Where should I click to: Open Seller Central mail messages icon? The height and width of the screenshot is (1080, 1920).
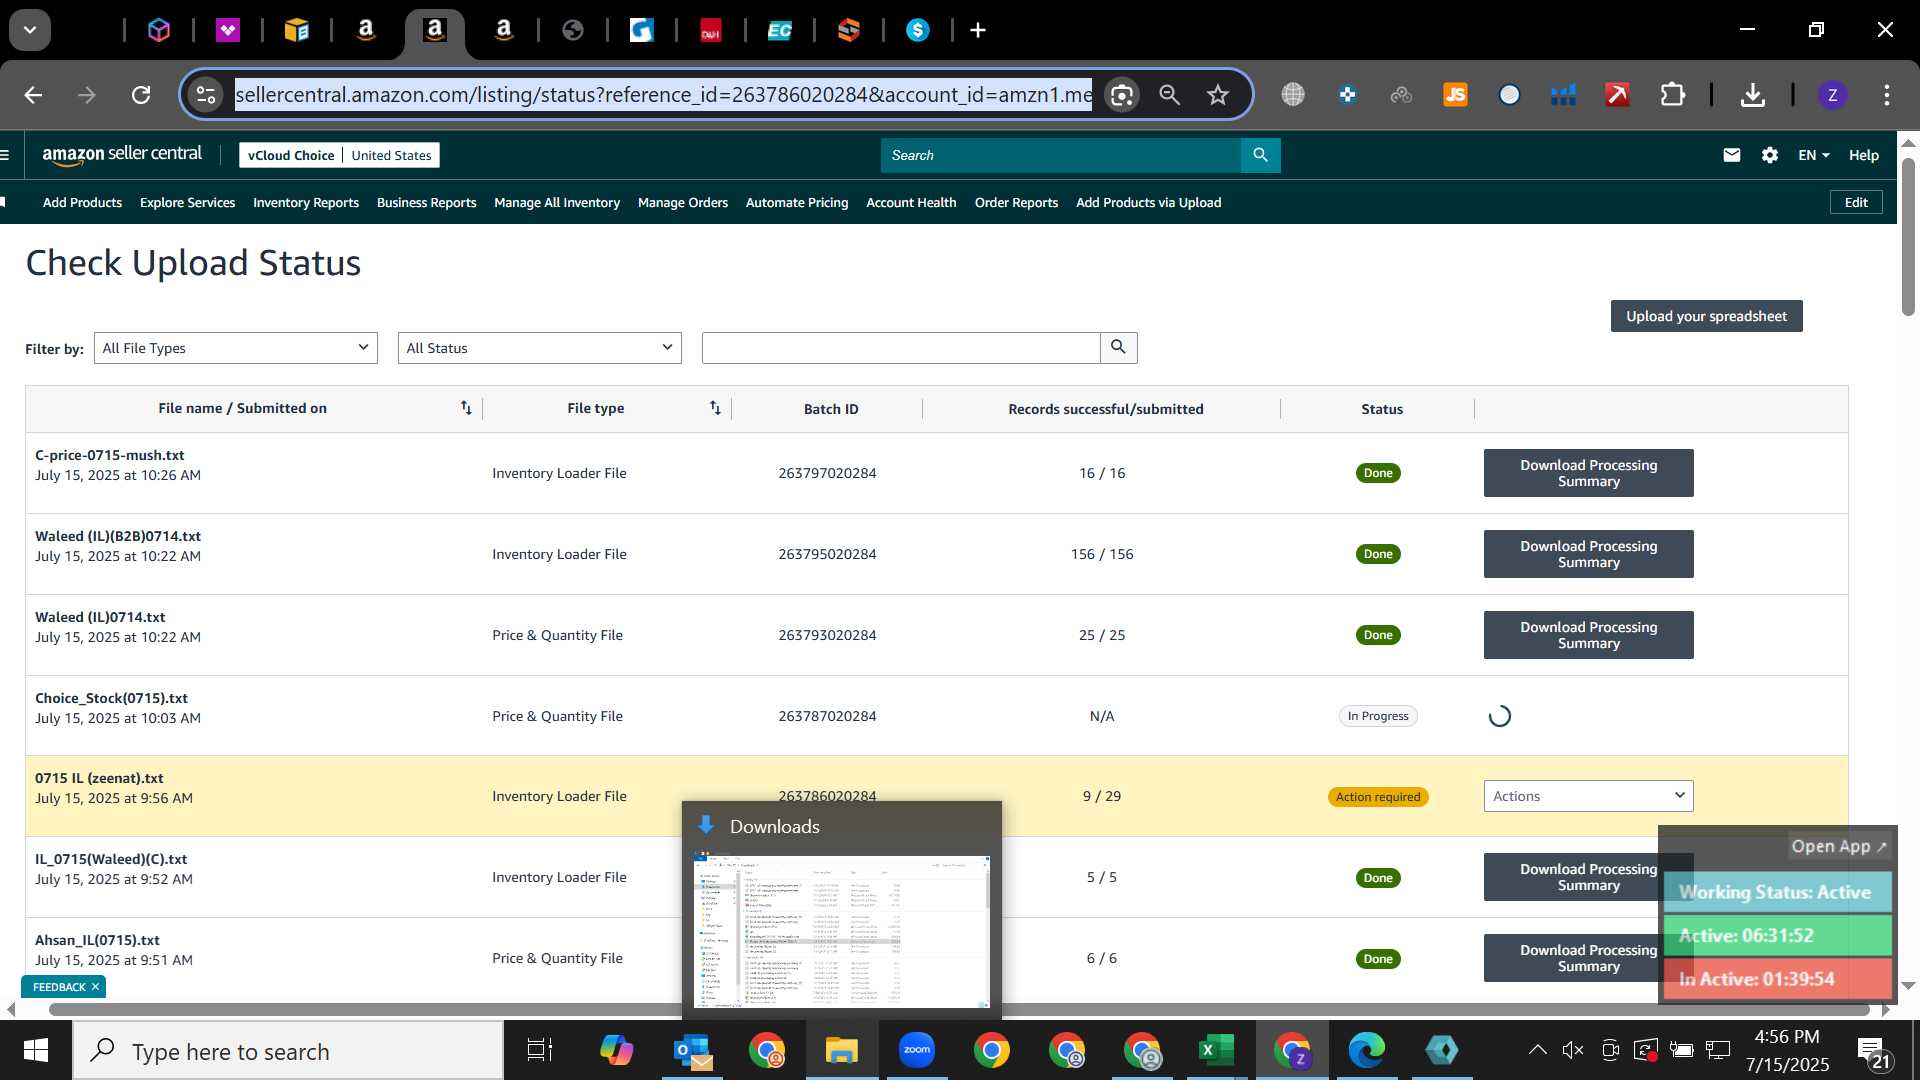(1732, 155)
